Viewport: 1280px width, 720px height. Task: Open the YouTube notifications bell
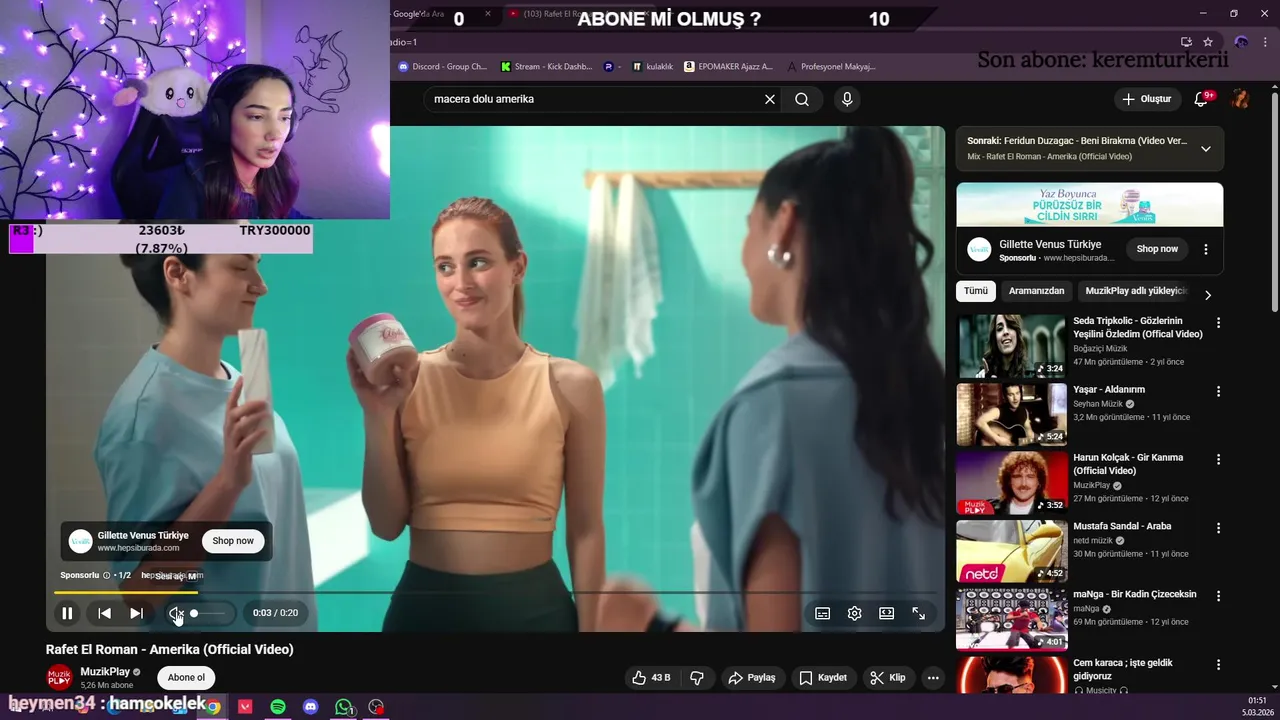click(1203, 99)
